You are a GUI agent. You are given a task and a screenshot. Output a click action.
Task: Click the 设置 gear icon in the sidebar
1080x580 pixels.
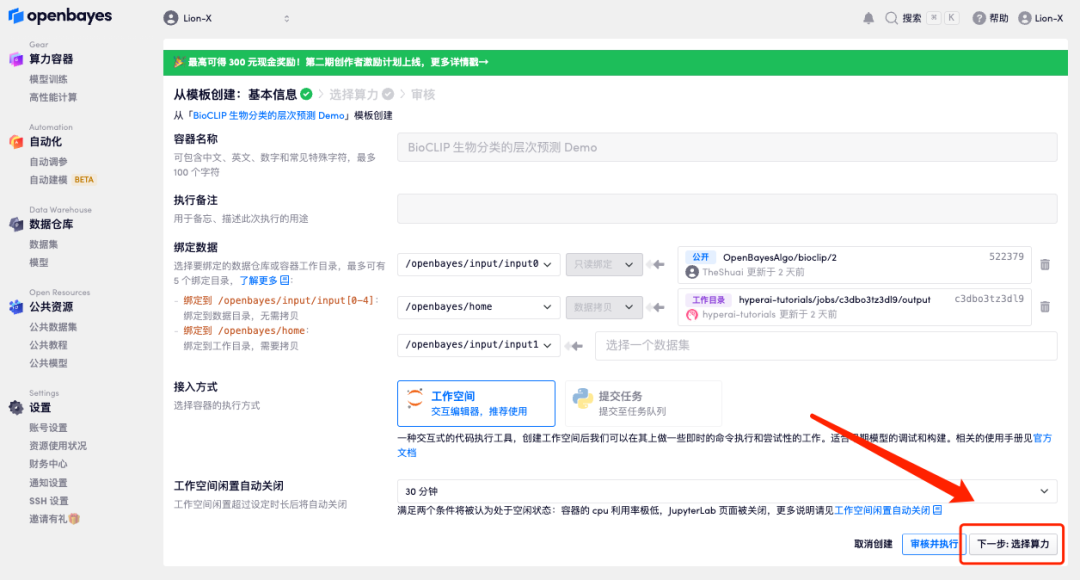pyautogui.click(x=15, y=407)
